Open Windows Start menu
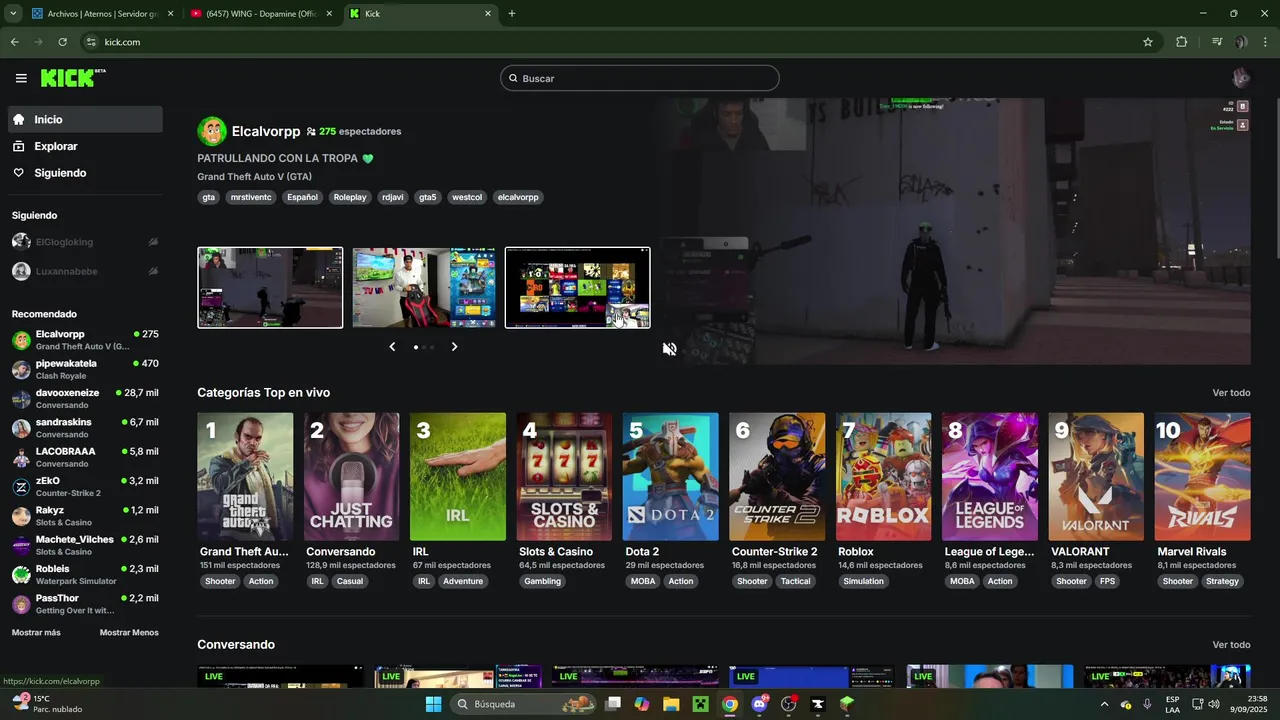 point(433,704)
